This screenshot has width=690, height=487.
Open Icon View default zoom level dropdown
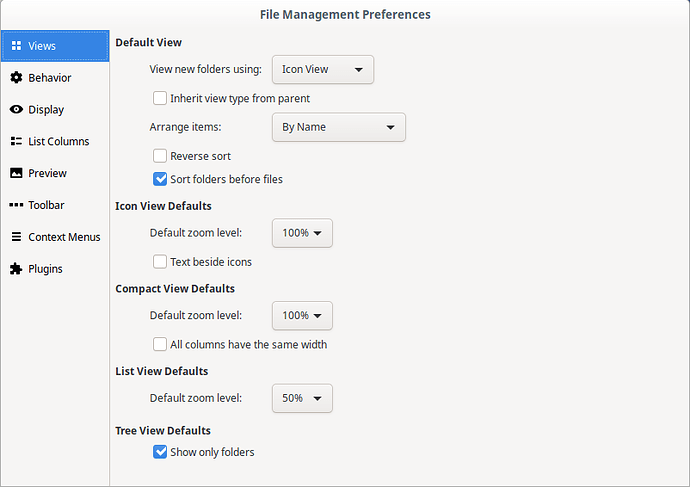tap(302, 233)
